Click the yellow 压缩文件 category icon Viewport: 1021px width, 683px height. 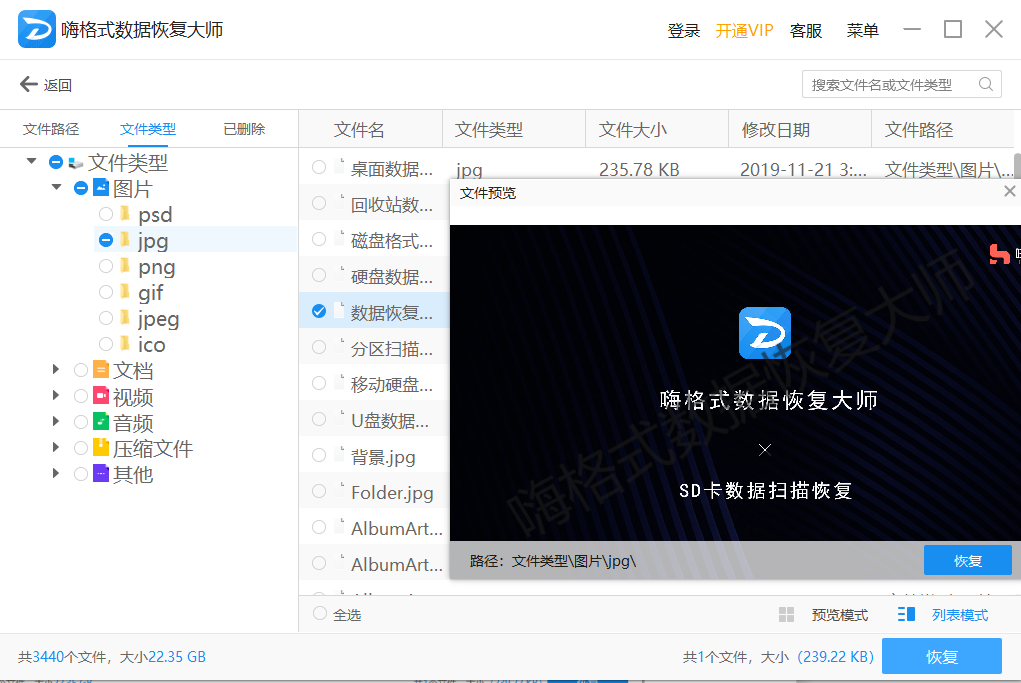(101, 447)
